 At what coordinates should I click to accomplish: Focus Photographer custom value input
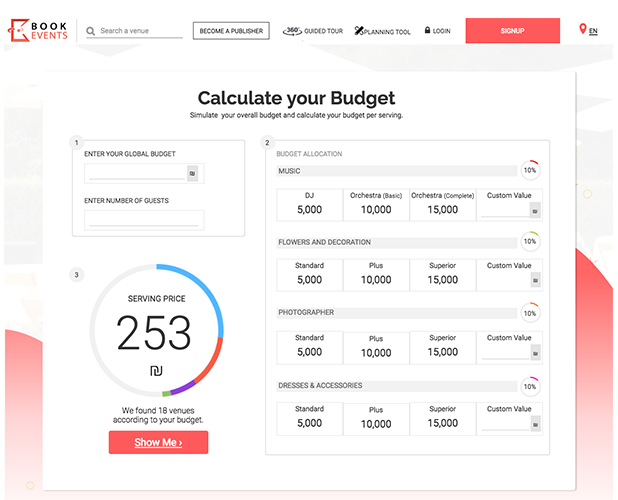[x=505, y=353]
